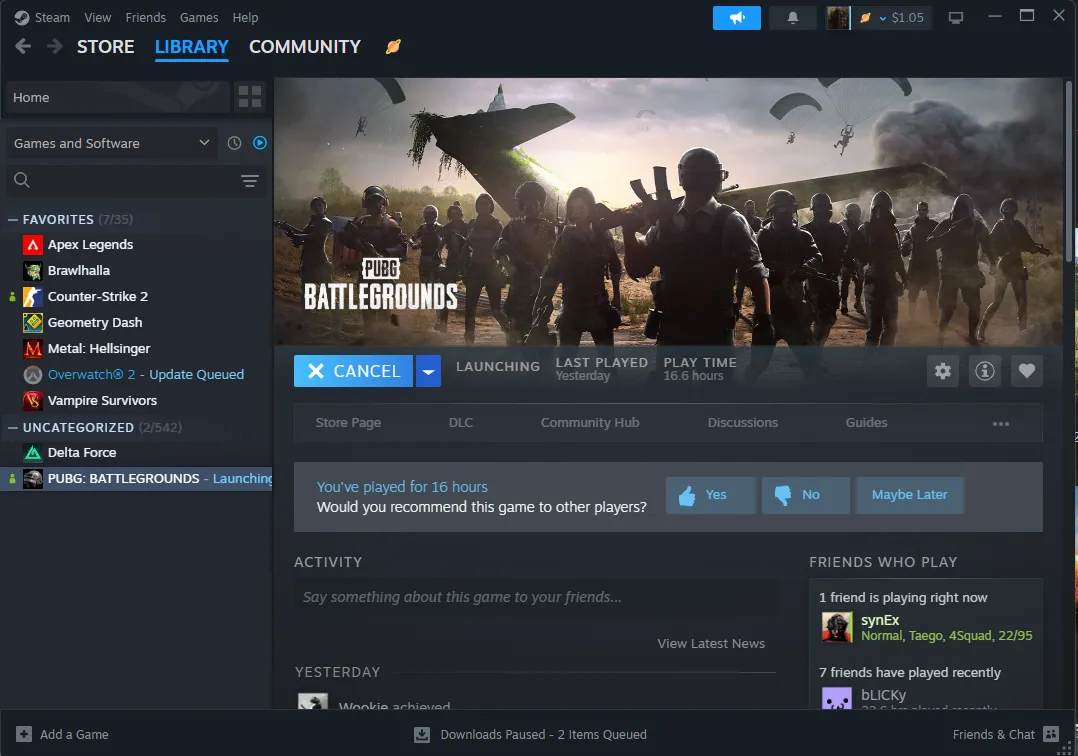Mark Yes to recommend PUBG to players
The height and width of the screenshot is (756, 1078).
tap(710, 495)
